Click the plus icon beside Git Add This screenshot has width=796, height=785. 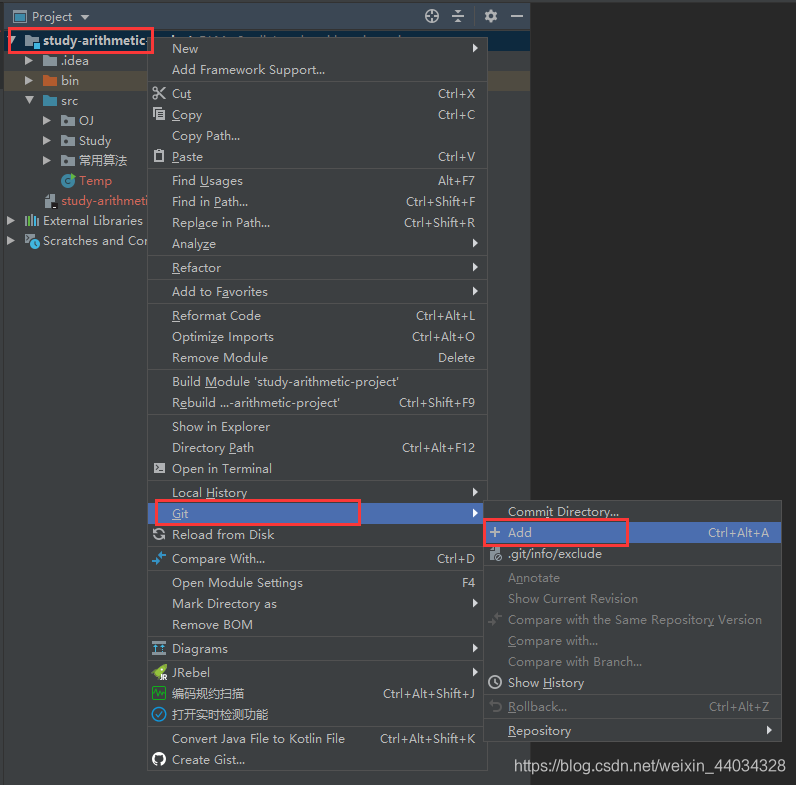[x=495, y=532]
